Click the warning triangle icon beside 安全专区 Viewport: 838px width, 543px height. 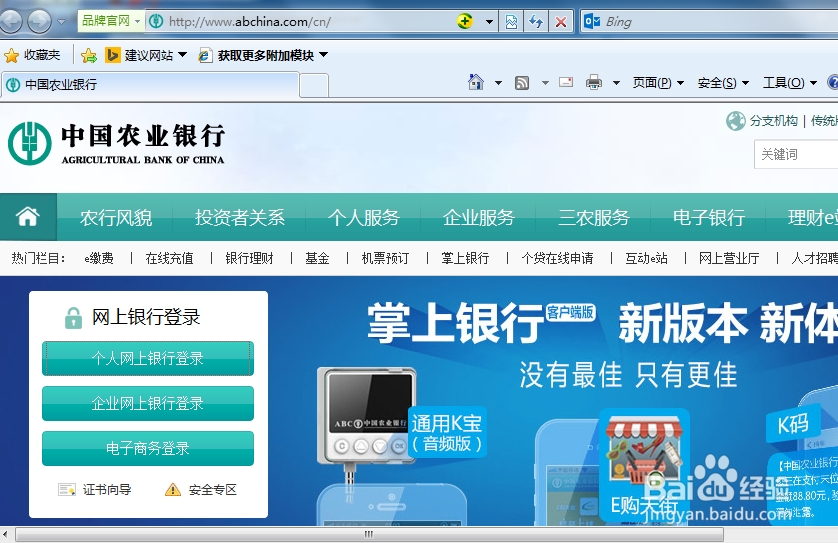pos(173,490)
